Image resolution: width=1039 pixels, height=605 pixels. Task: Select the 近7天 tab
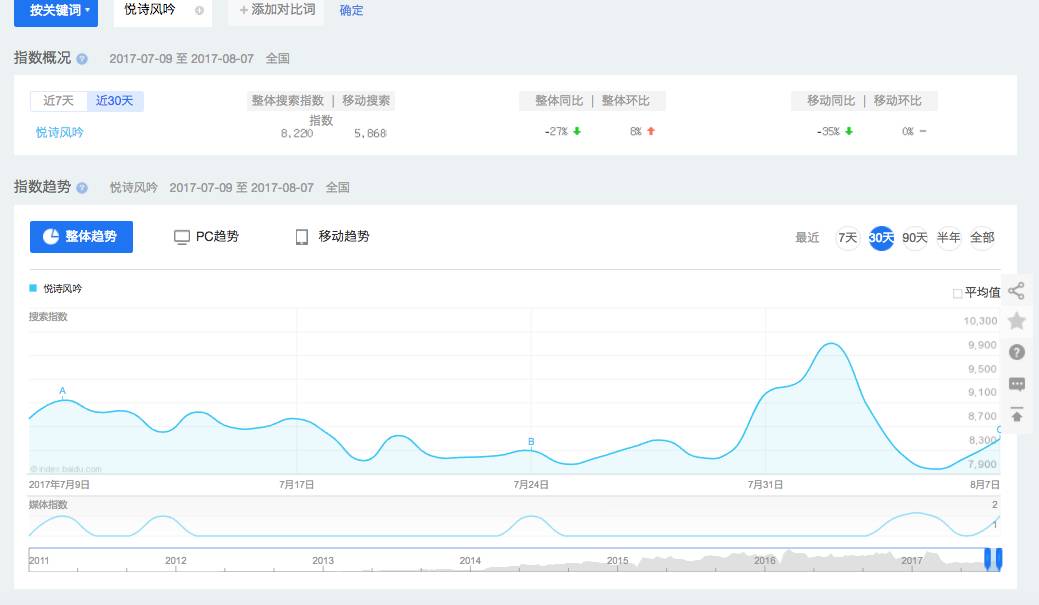[58, 101]
